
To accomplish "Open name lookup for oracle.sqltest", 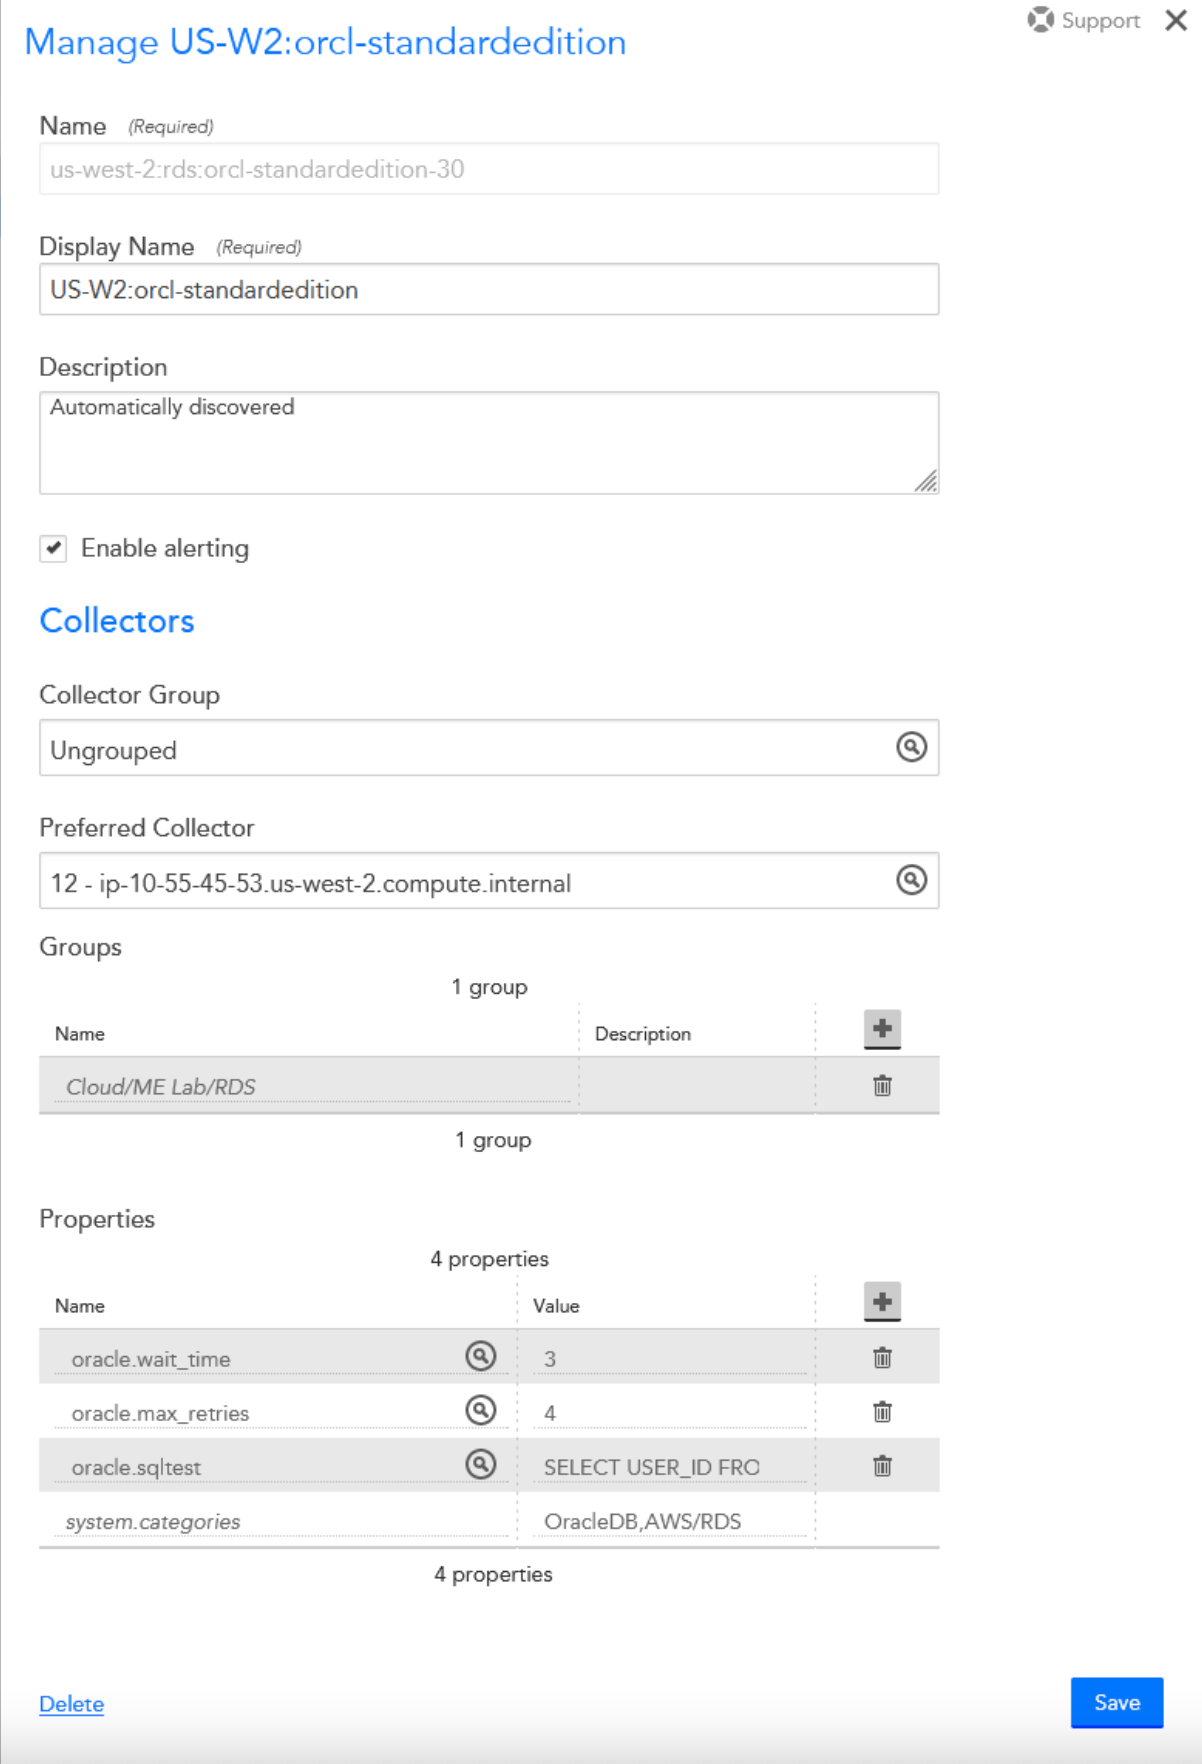I will 481,1464.
